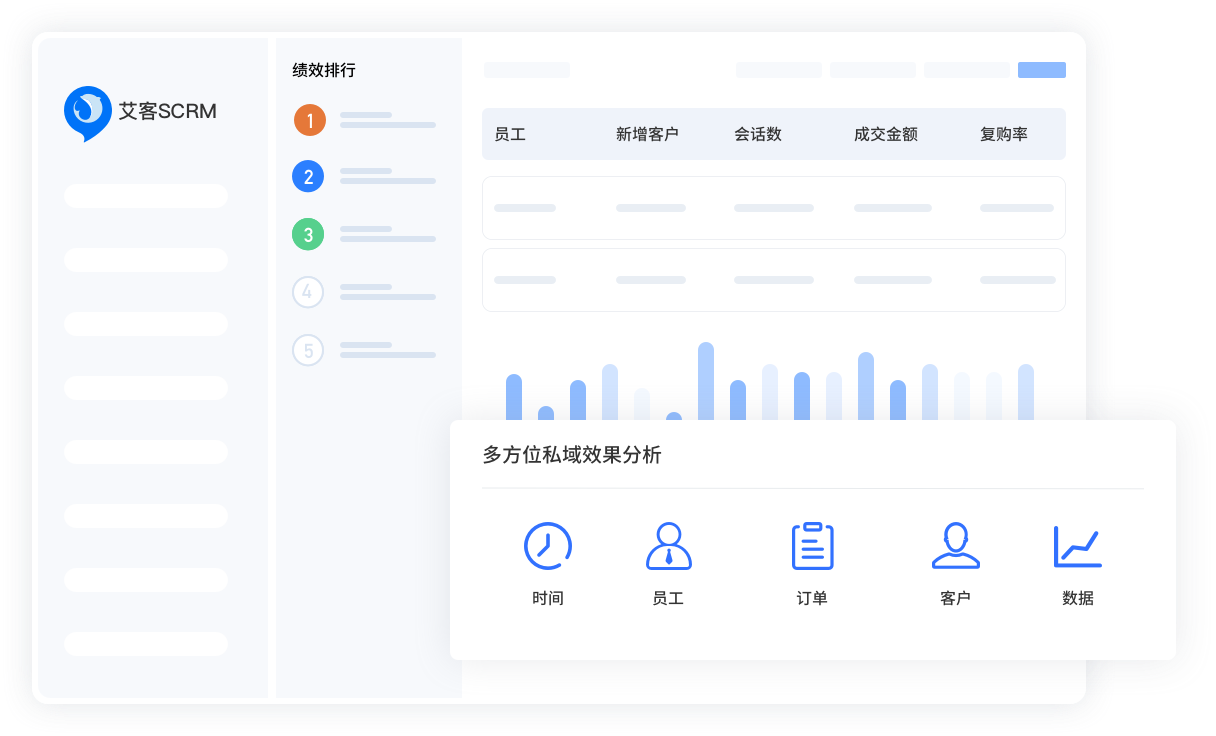The image size is (1216, 736).
Task: Select the rank 4 outlined badge
Action: pos(308,292)
